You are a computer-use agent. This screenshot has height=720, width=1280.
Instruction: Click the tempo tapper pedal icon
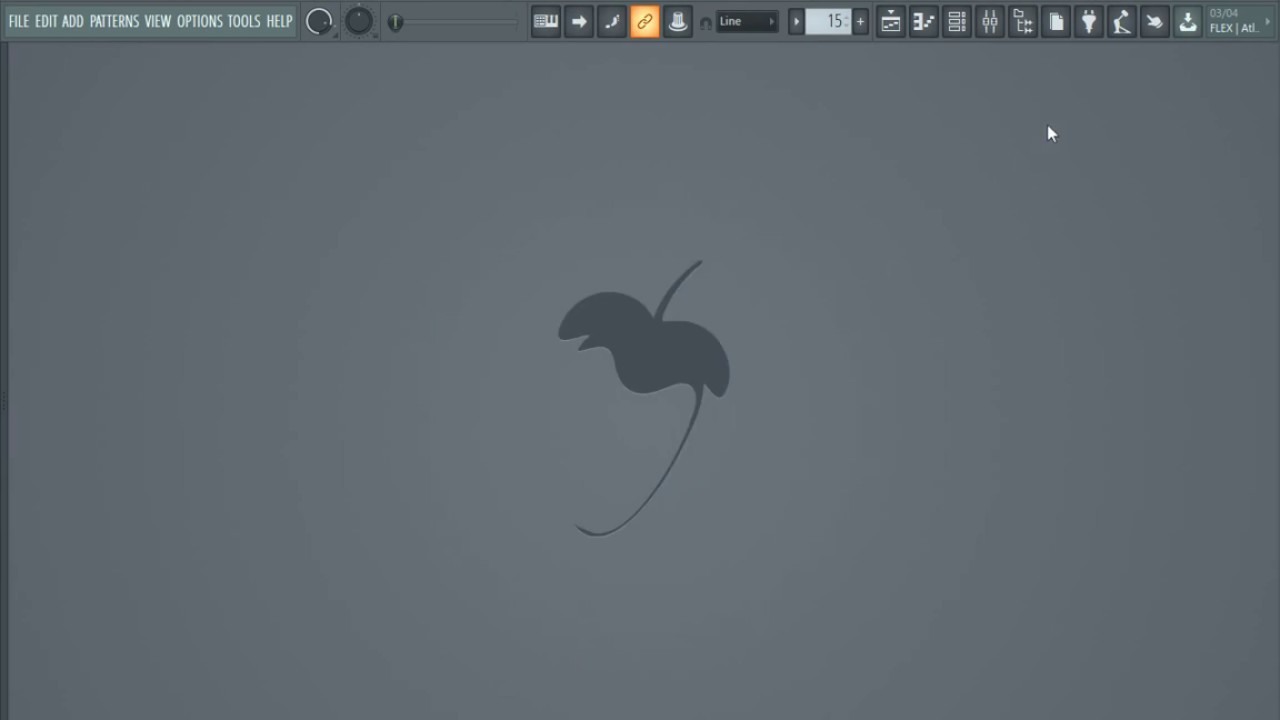tap(1122, 21)
